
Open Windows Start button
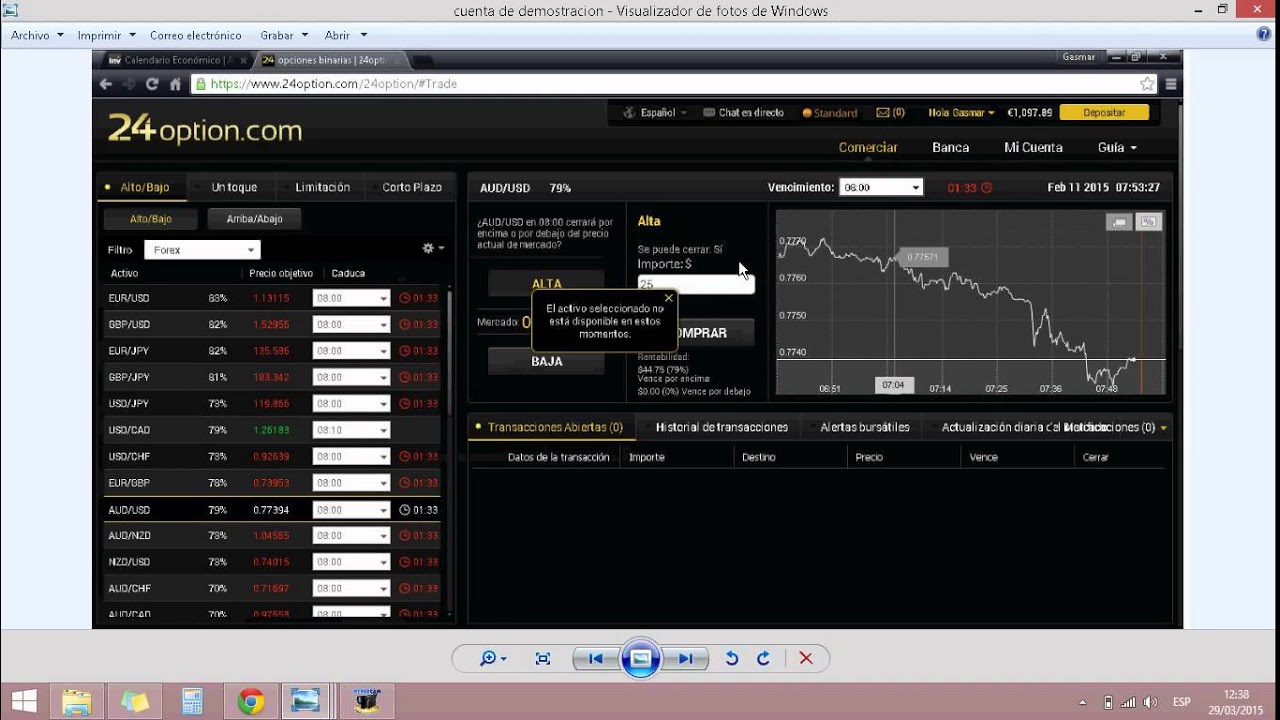point(24,701)
